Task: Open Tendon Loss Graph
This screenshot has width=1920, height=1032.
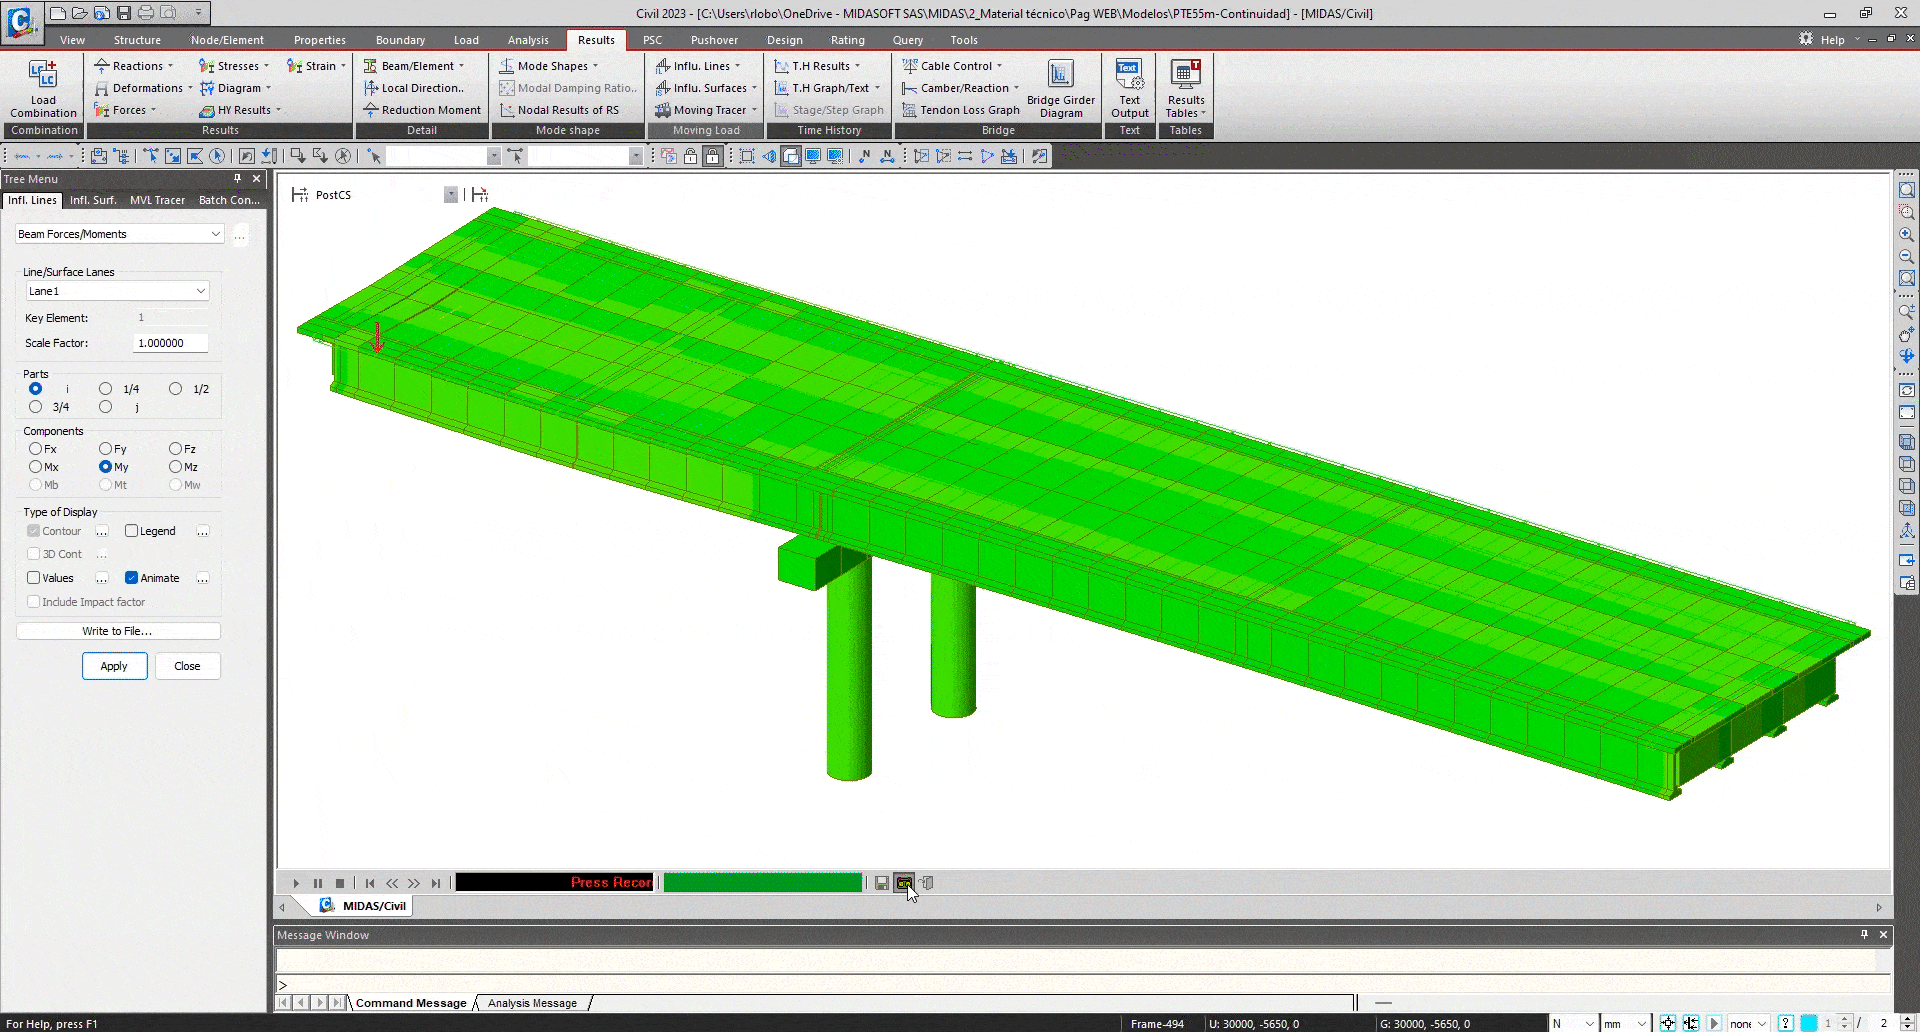Action: click(960, 110)
